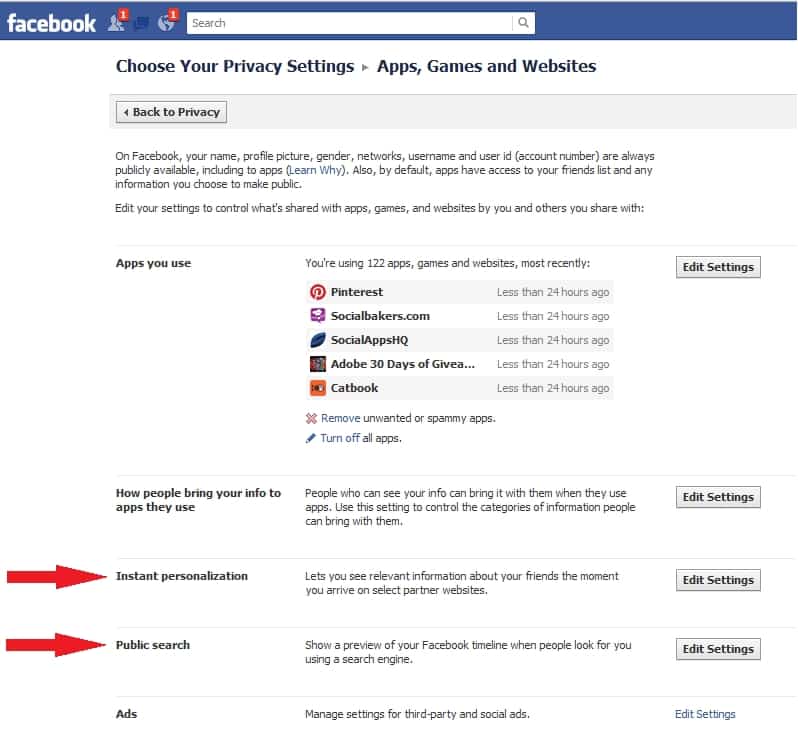Screen dimensions: 798x744
Task: Edit Settings for Apps you use
Action: (718, 267)
